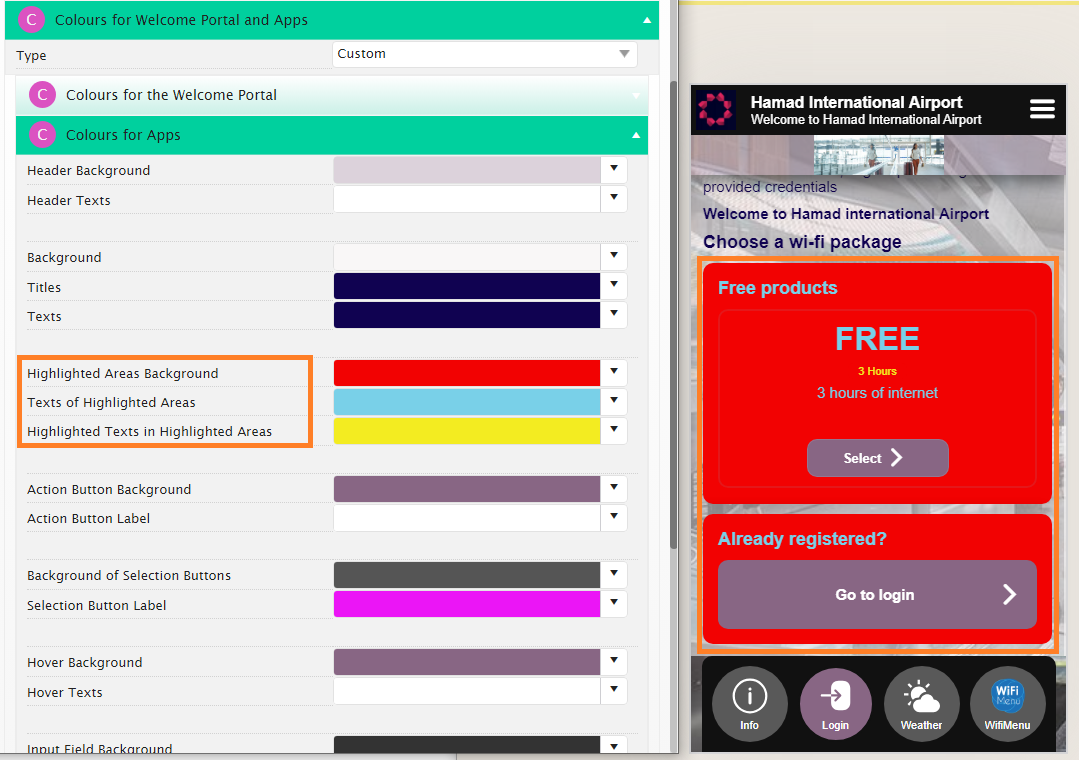Open the Header Texts colour dropdown arrow
The image size is (1079, 760).
point(614,199)
